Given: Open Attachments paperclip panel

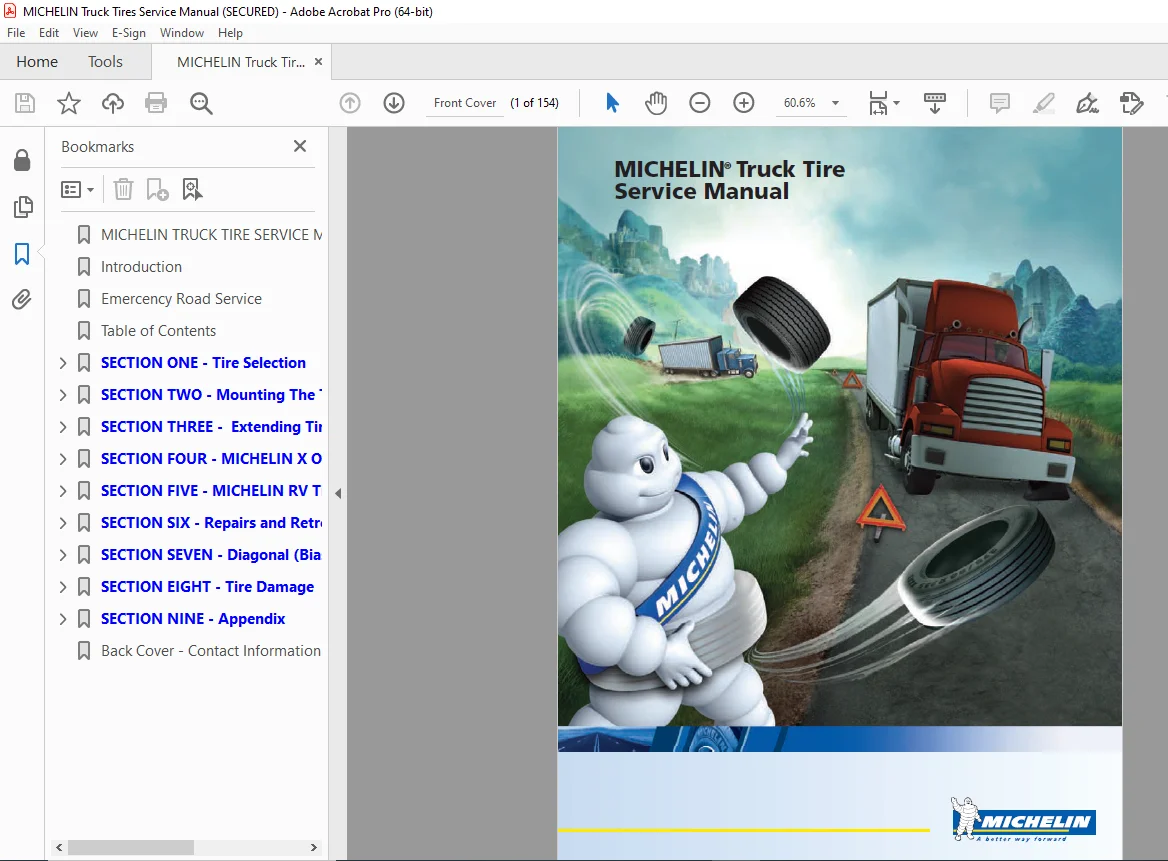Looking at the screenshot, I should pyautogui.click(x=22, y=299).
